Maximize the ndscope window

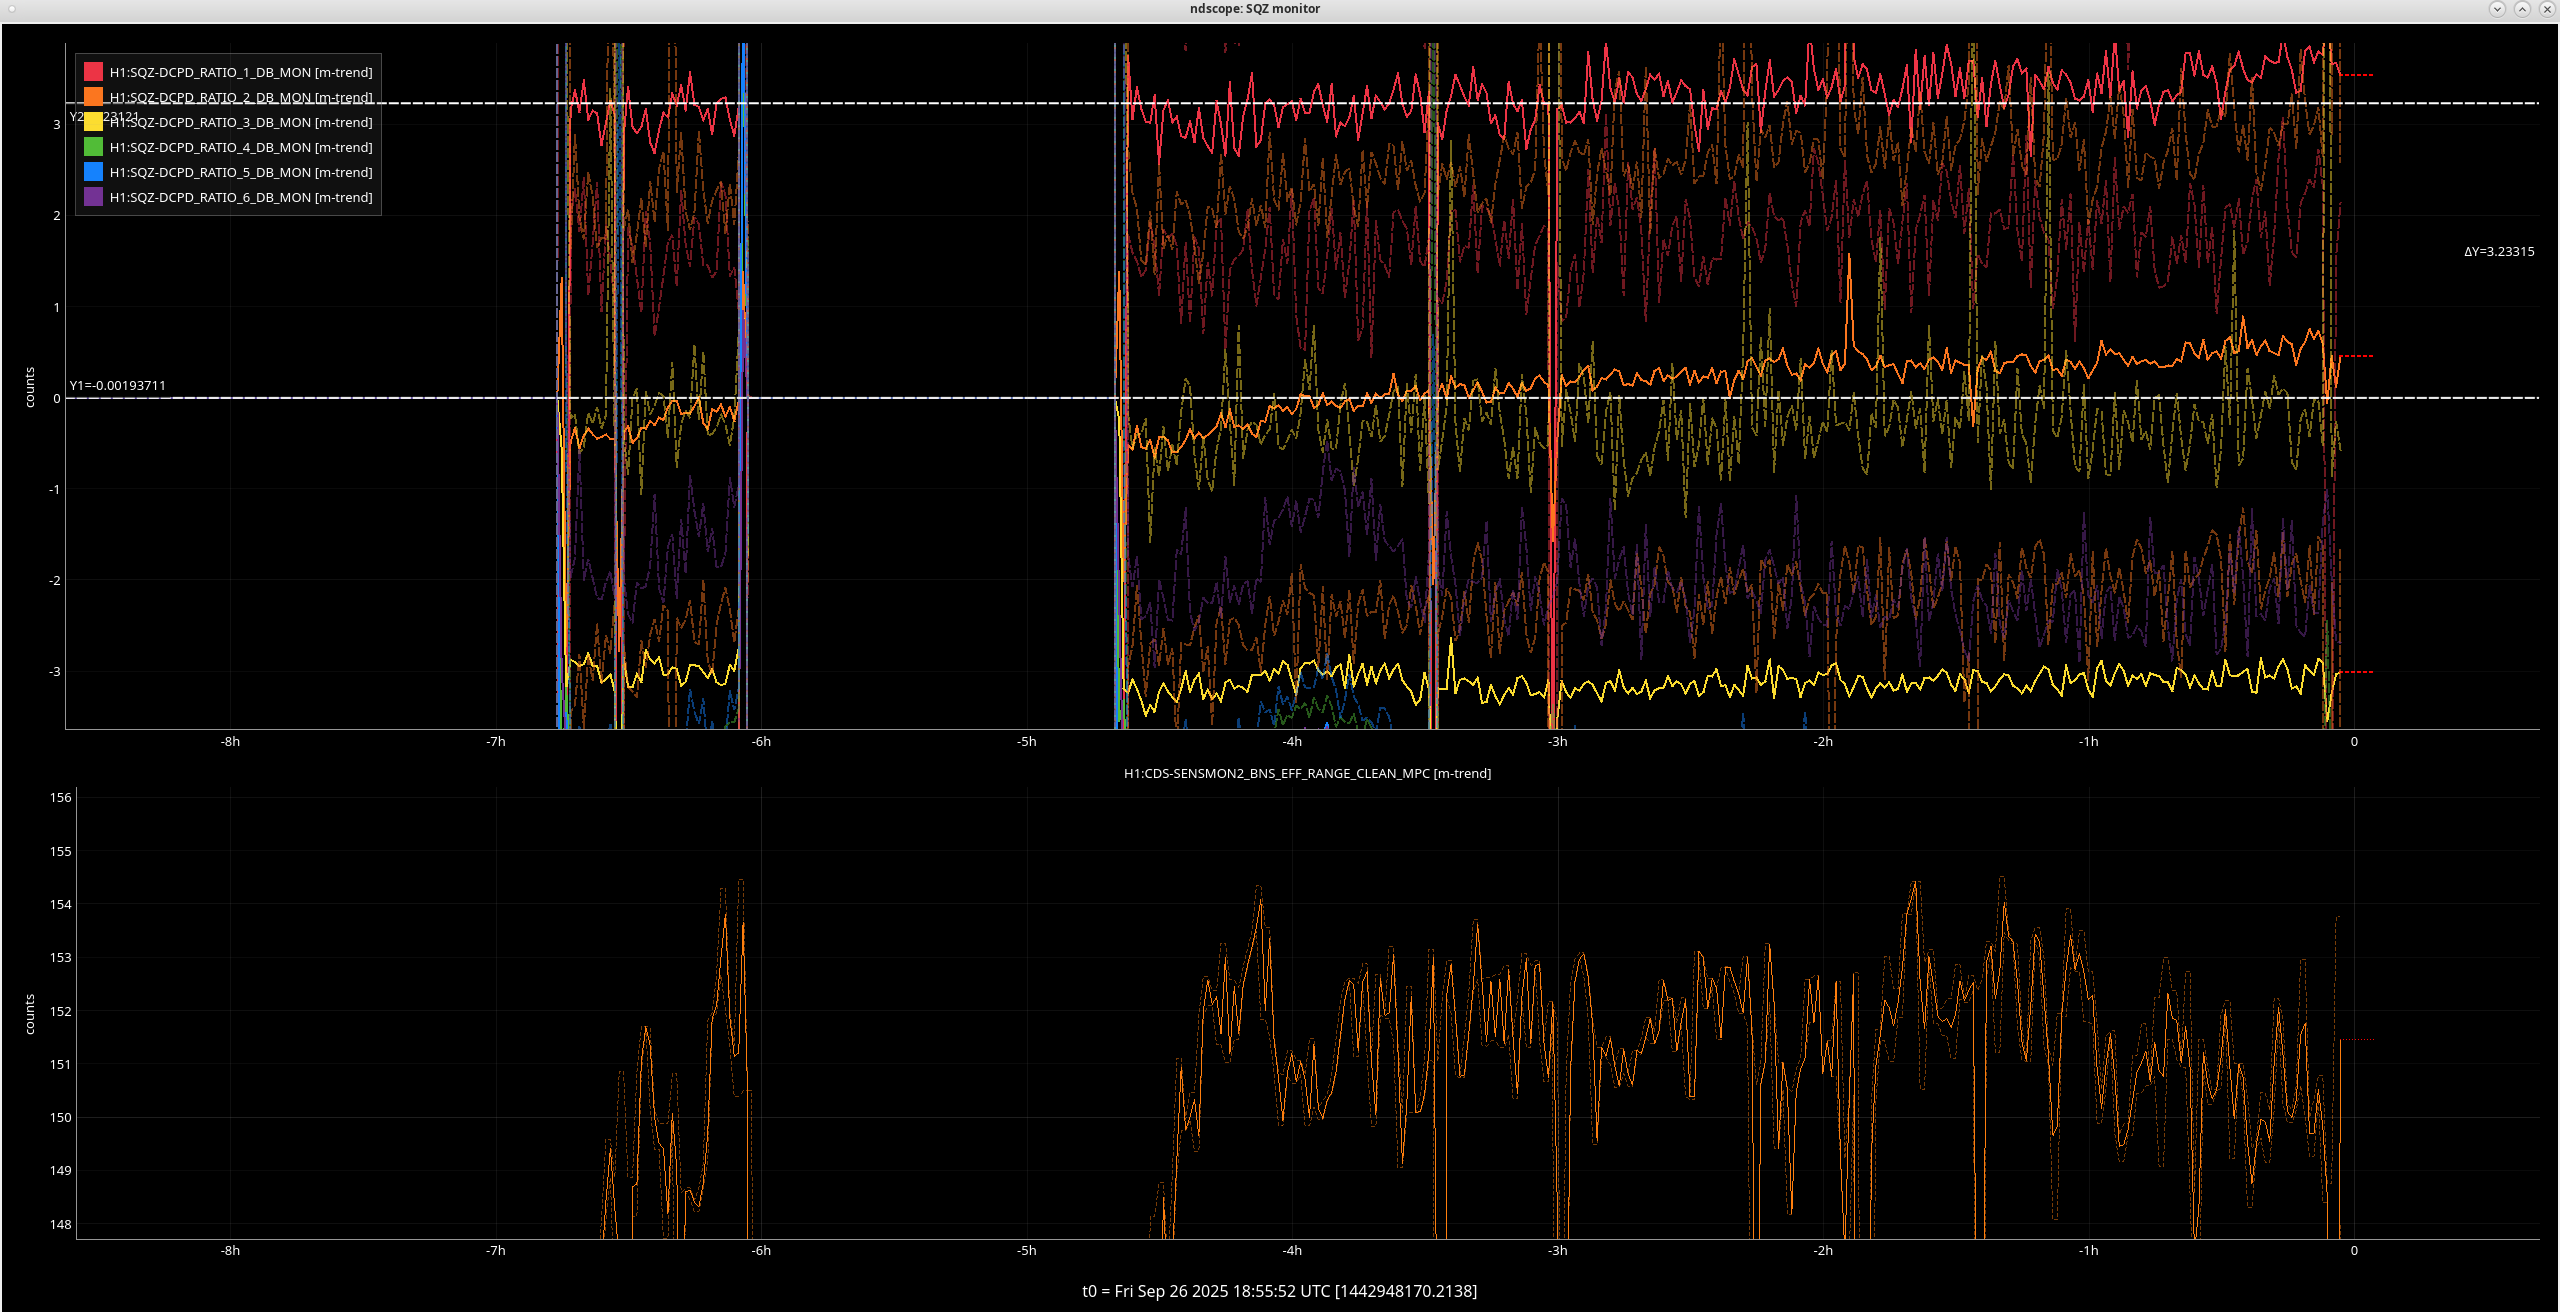point(2522,9)
